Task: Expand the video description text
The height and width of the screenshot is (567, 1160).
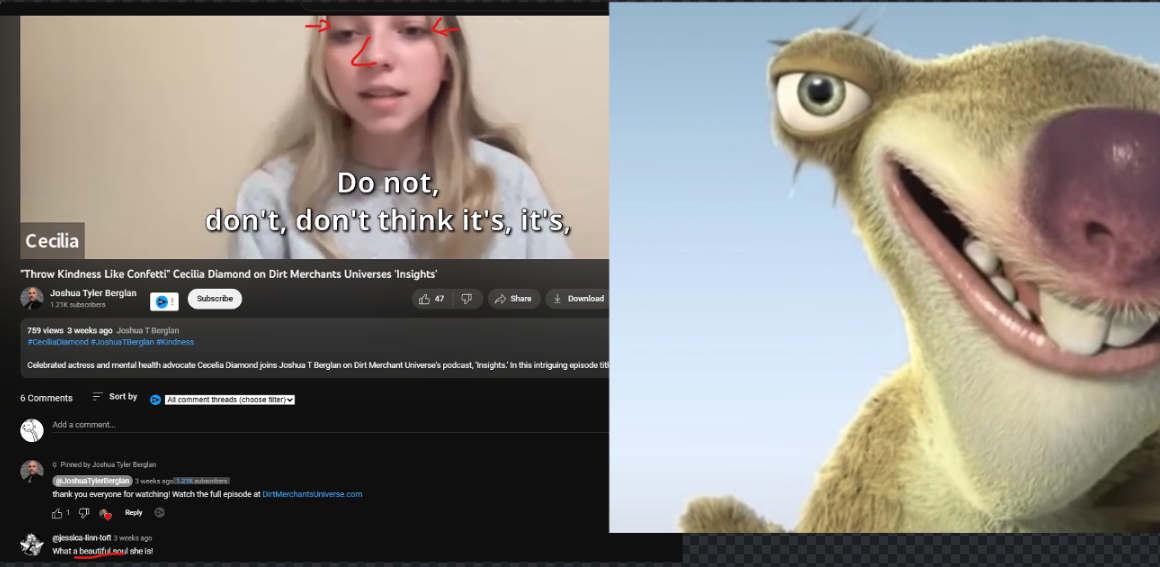Action: (x=318, y=365)
